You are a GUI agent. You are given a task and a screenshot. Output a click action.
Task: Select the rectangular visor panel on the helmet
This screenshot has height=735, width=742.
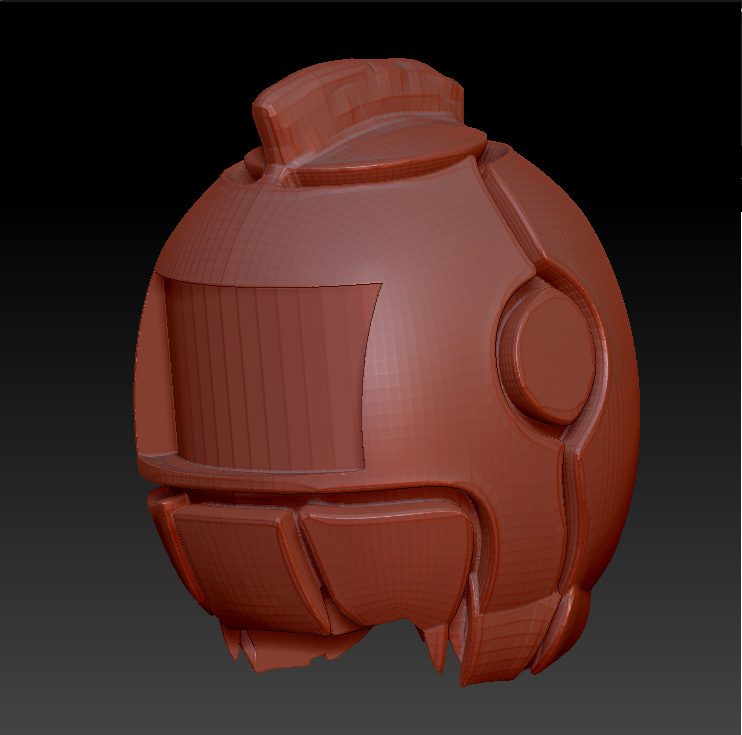coord(269,375)
